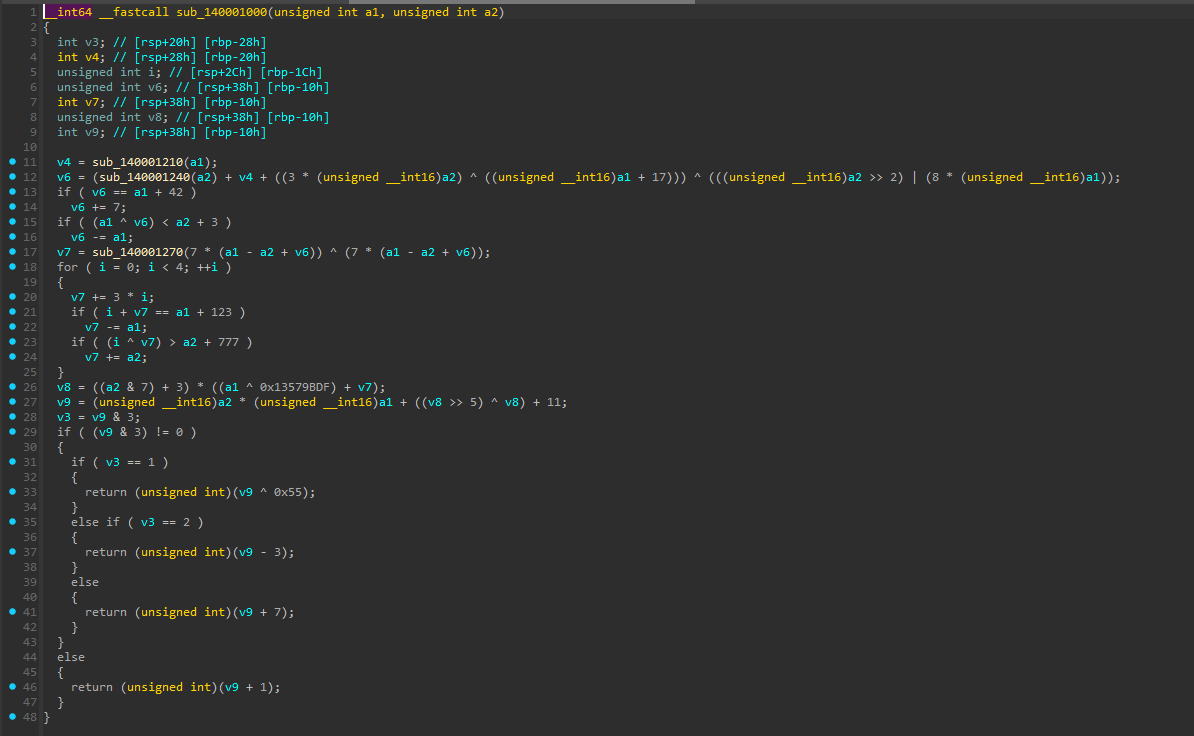Follow the sub_140001210 call on line 11

pyautogui.click(x=138, y=162)
